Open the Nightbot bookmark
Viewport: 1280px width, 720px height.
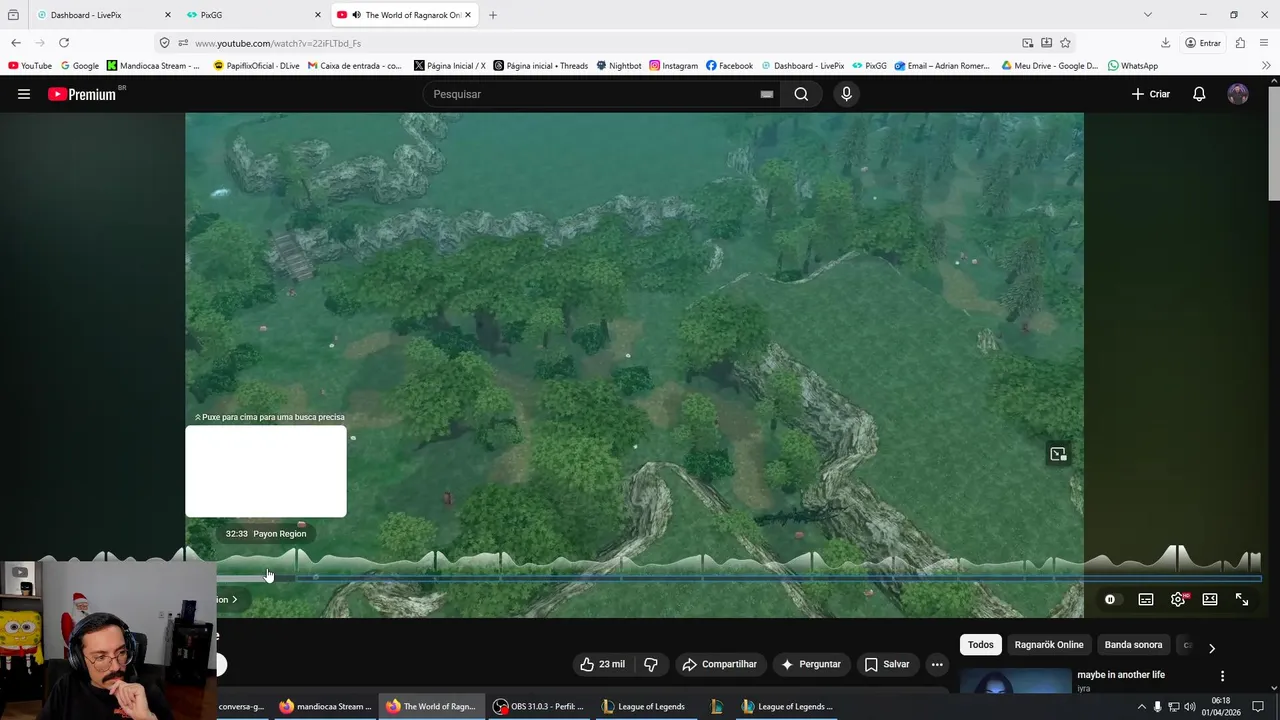(619, 66)
